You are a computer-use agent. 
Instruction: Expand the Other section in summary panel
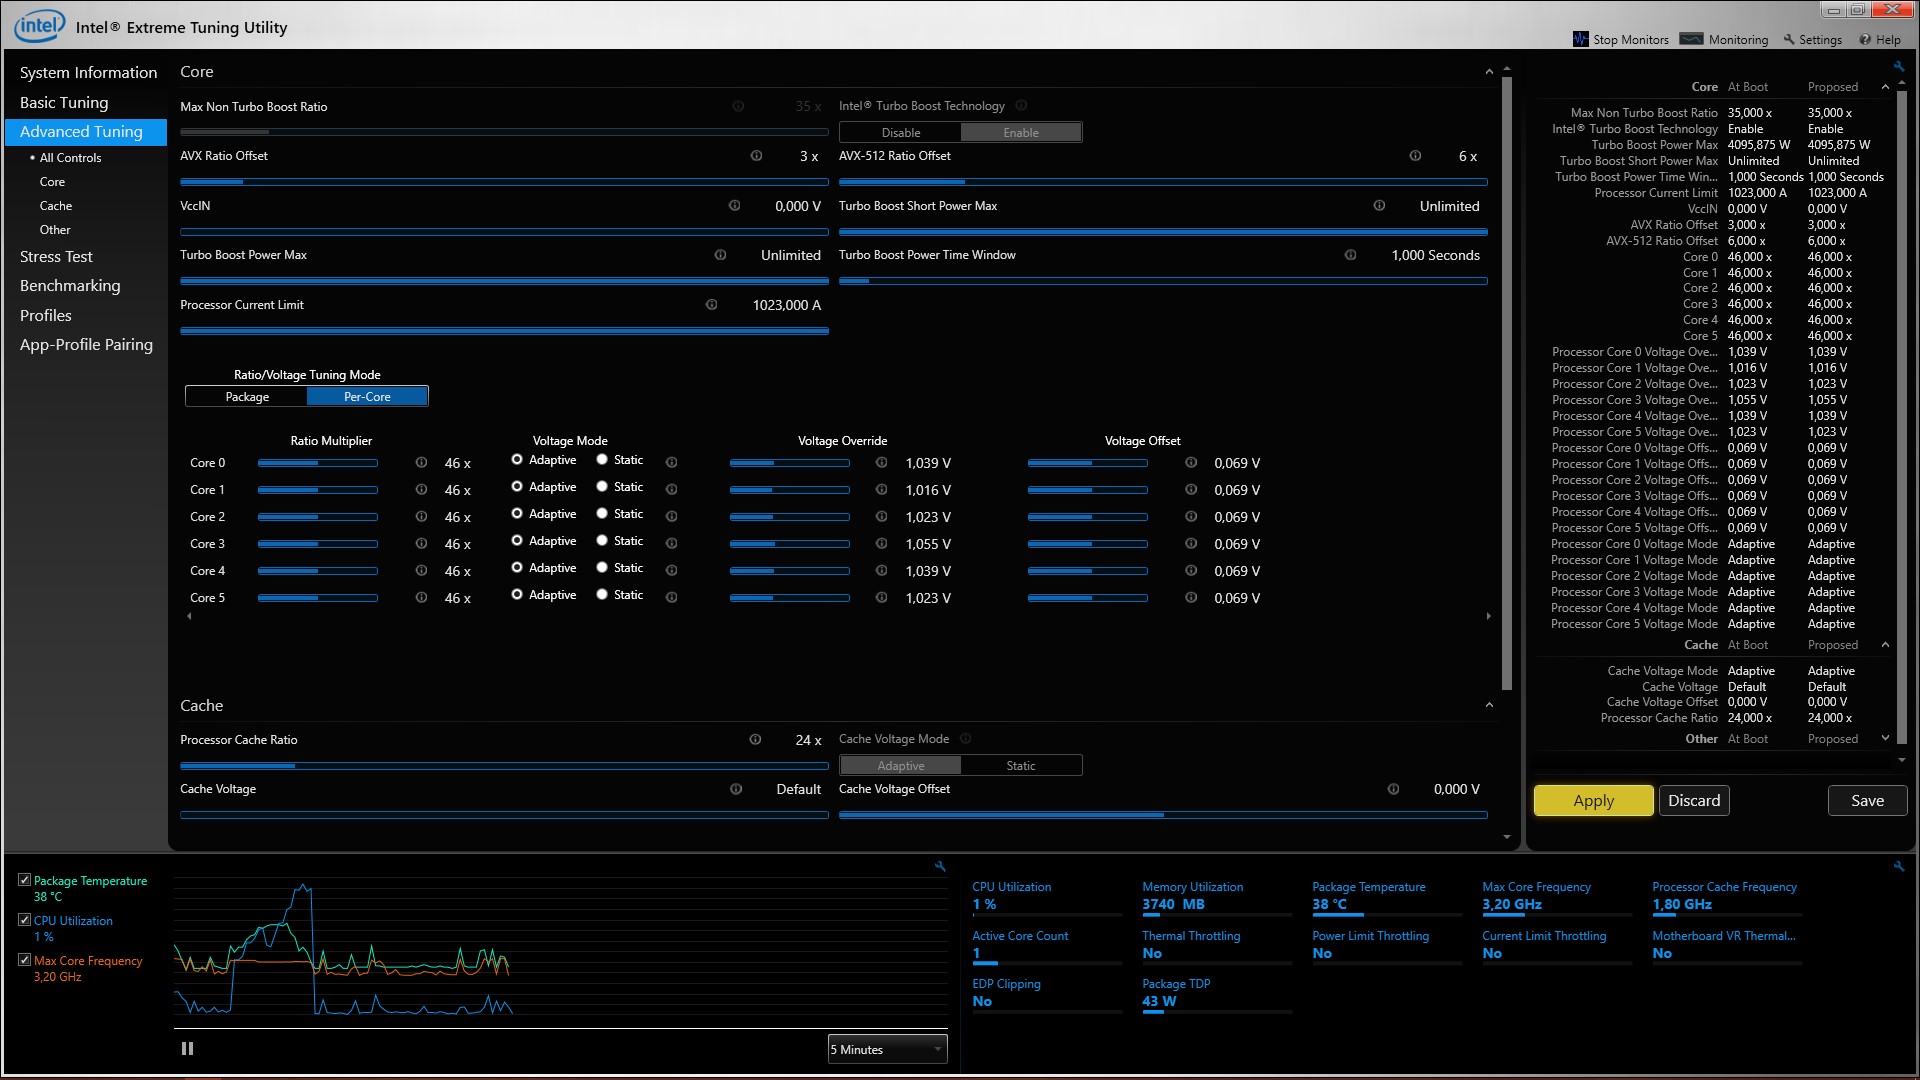[x=1885, y=739]
